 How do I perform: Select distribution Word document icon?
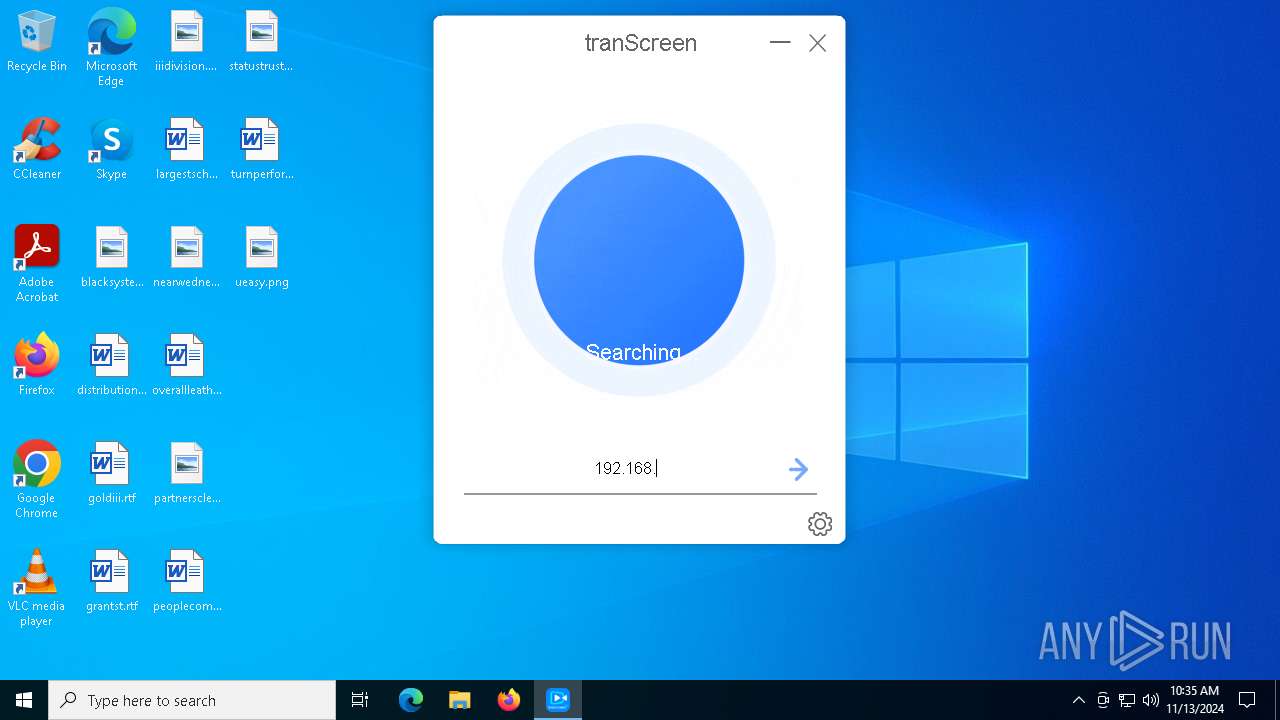pyautogui.click(x=111, y=365)
